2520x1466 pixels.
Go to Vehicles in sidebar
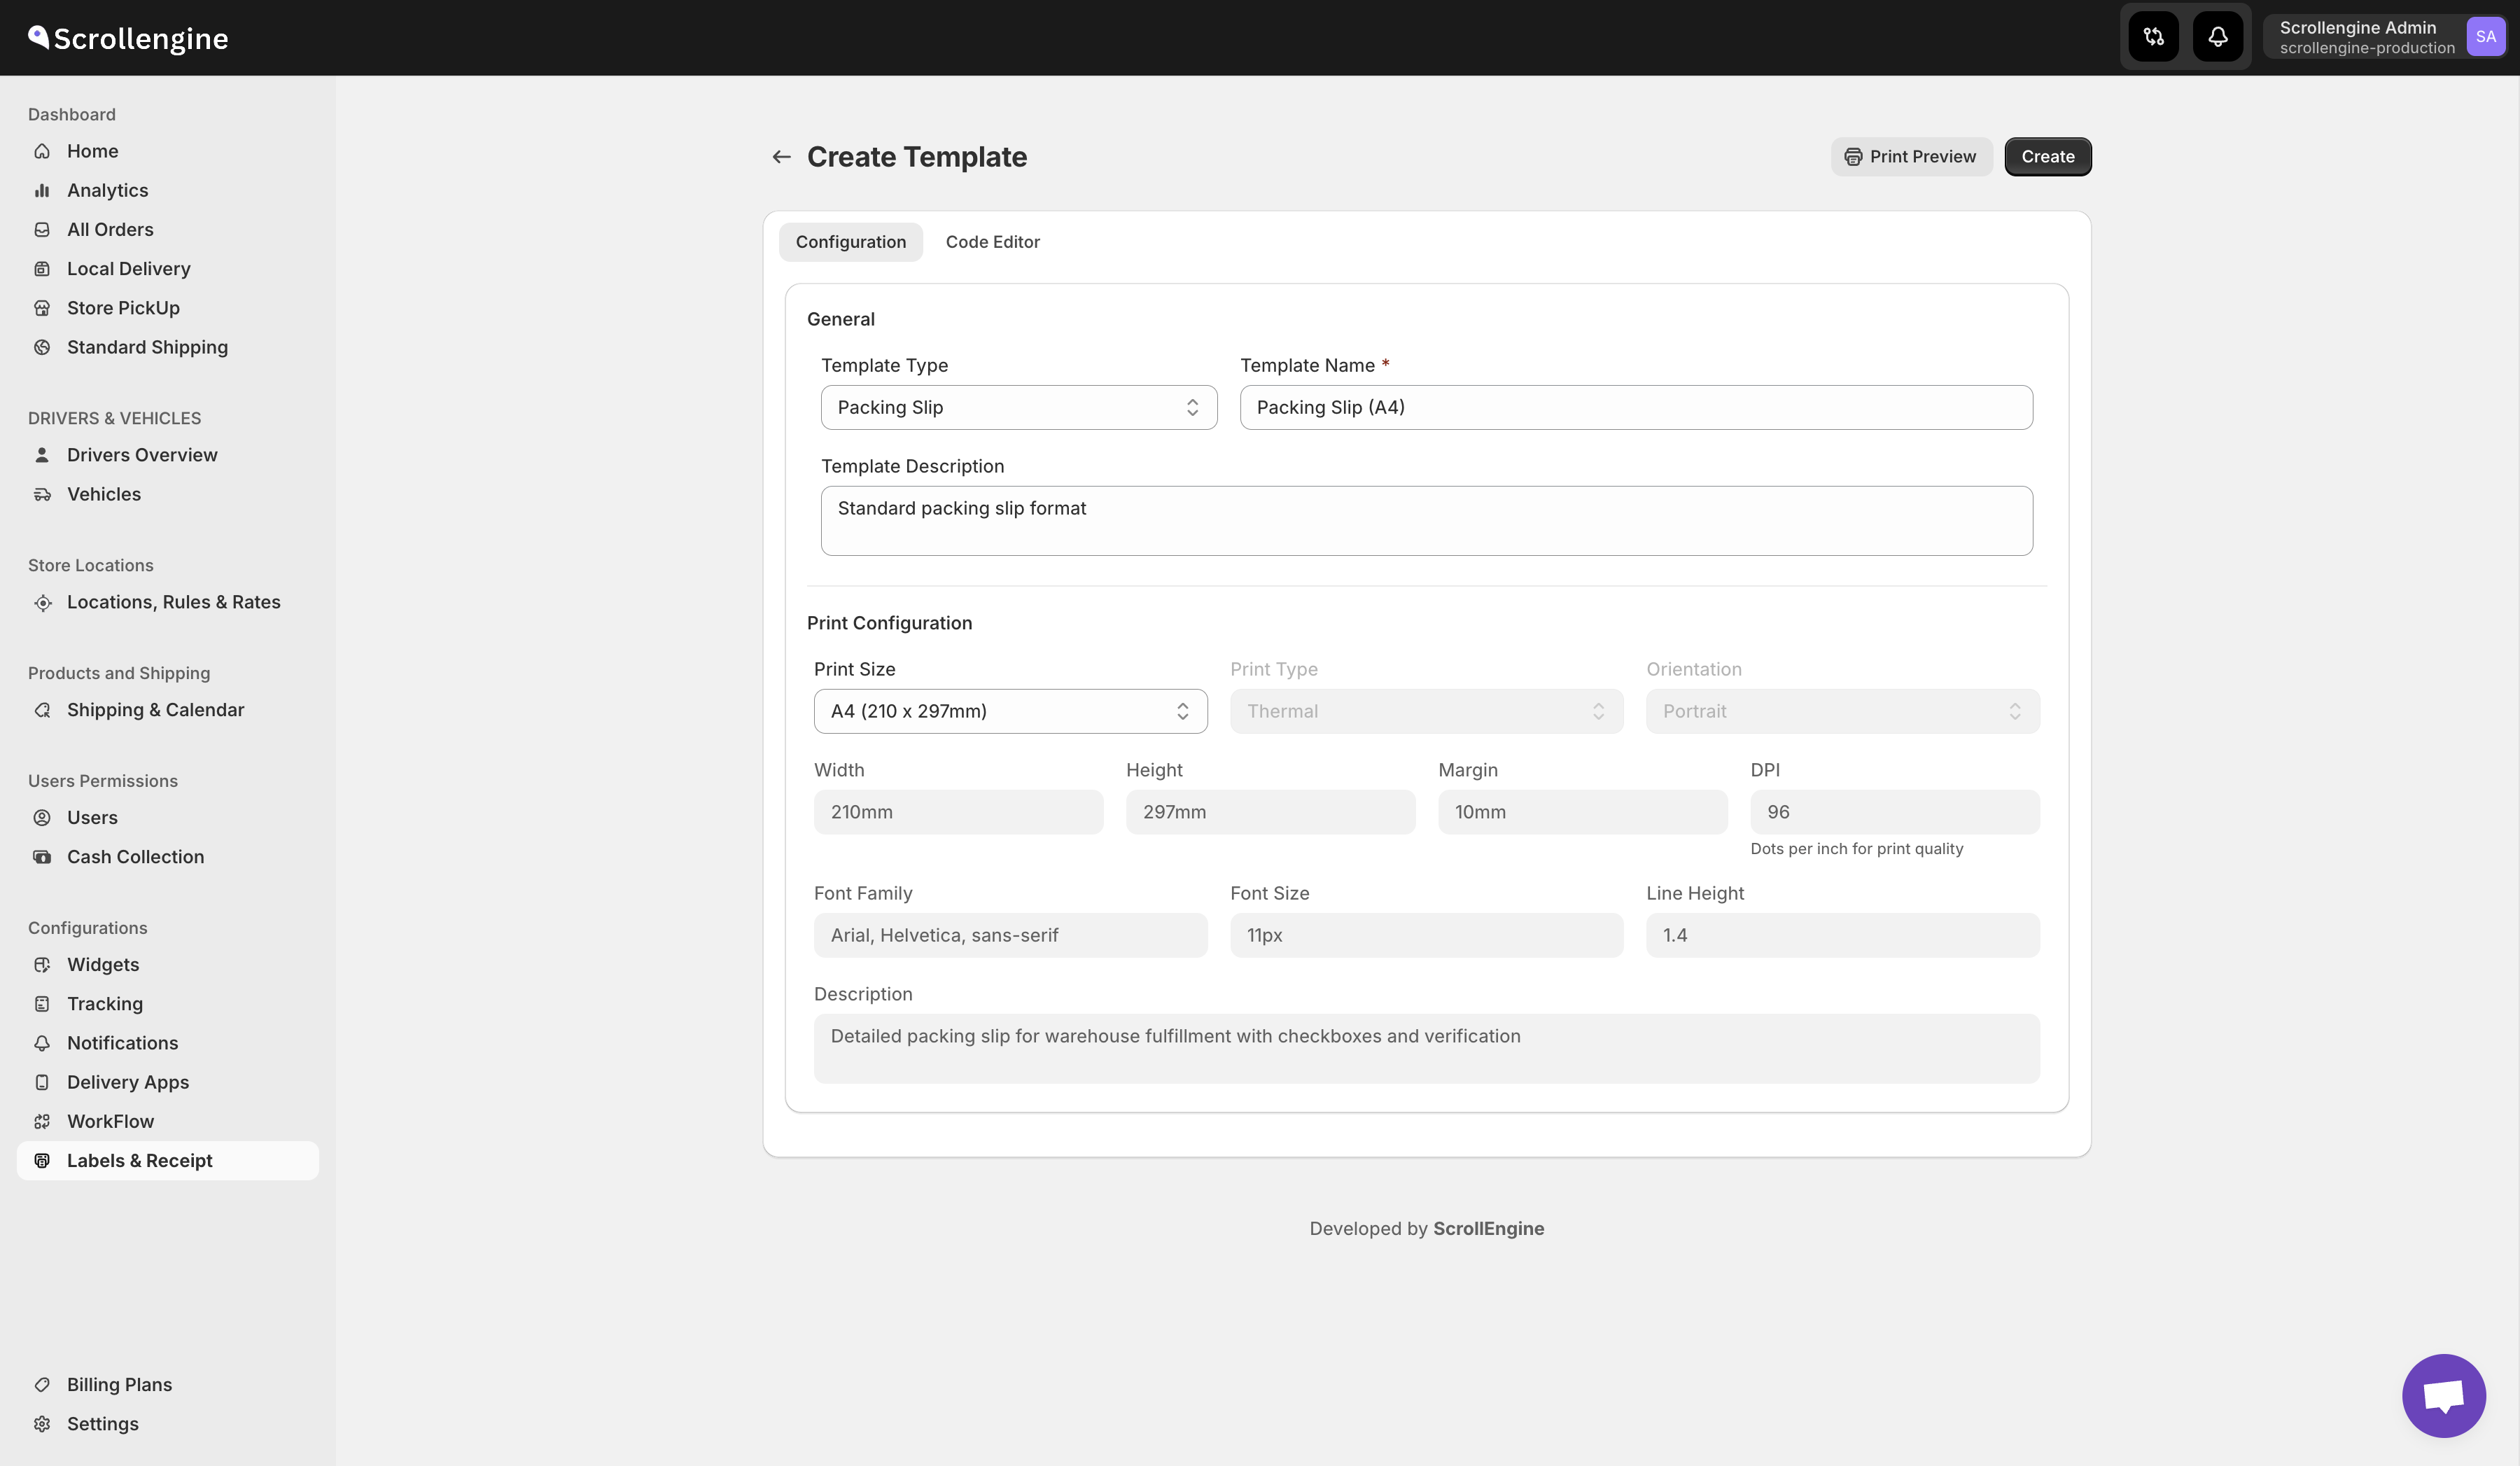coord(104,494)
